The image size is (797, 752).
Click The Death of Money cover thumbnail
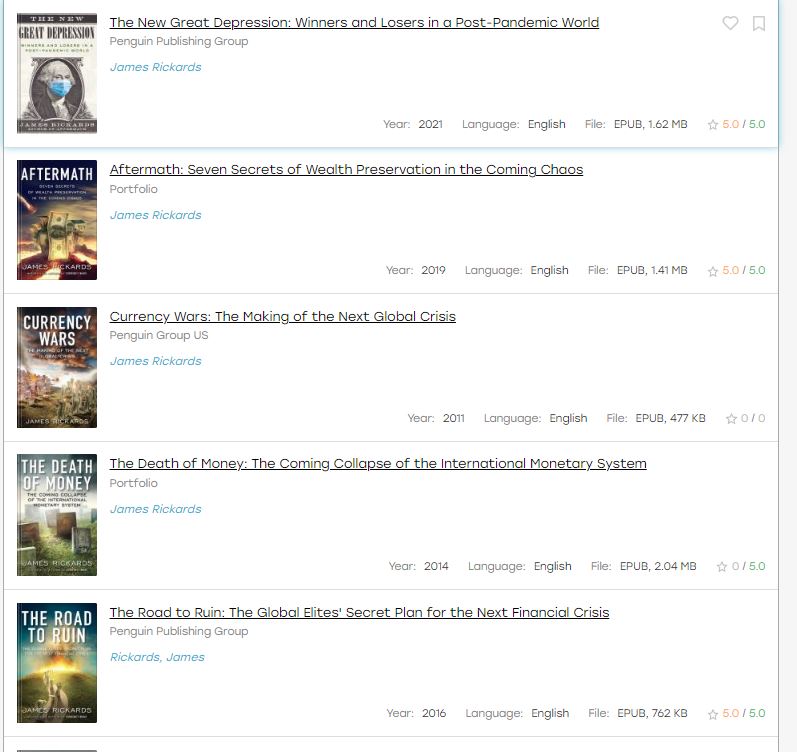(57, 515)
